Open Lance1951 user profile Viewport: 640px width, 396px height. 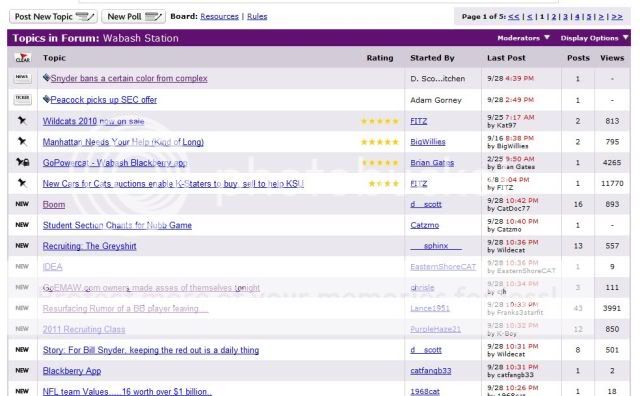[430, 309]
